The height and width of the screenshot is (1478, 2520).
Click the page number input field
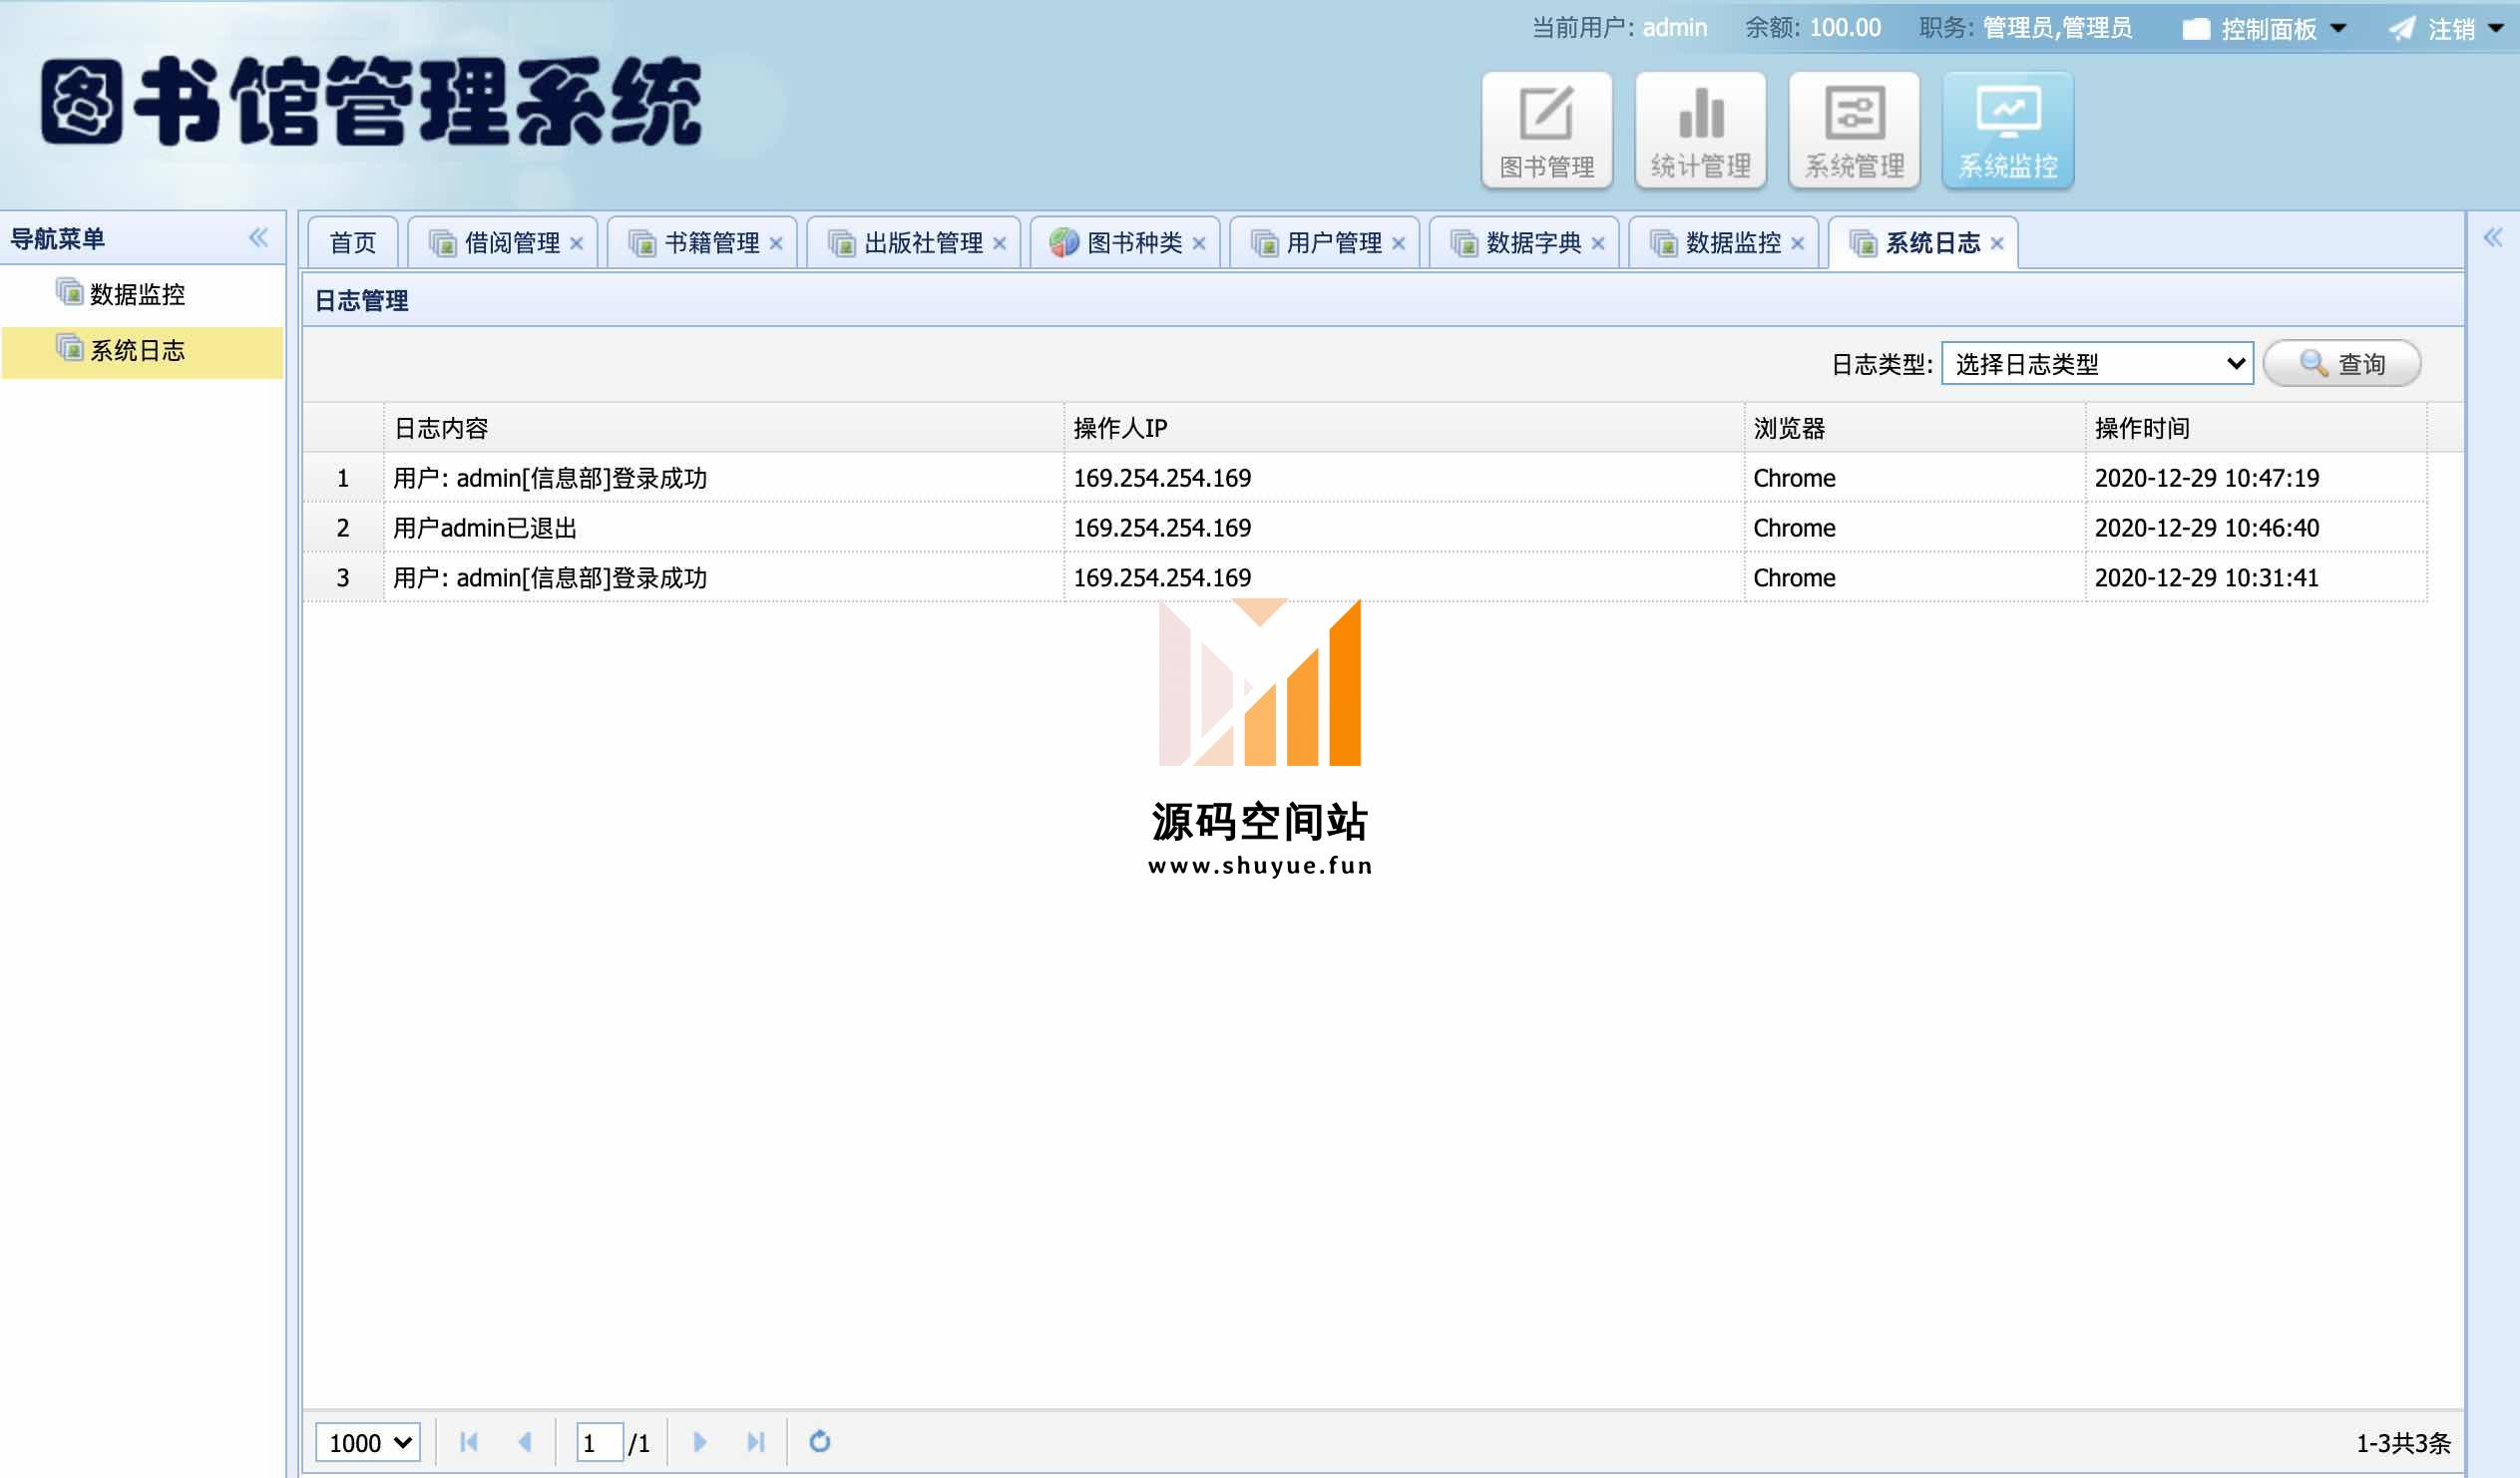tap(600, 1442)
